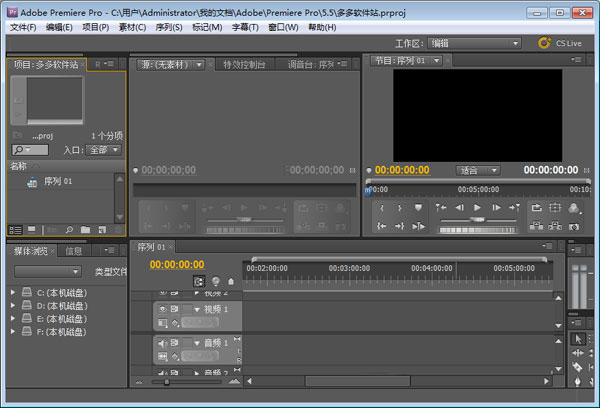Click the Export Frame camera icon
The height and width of the screenshot is (408, 600).
(573, 226)
